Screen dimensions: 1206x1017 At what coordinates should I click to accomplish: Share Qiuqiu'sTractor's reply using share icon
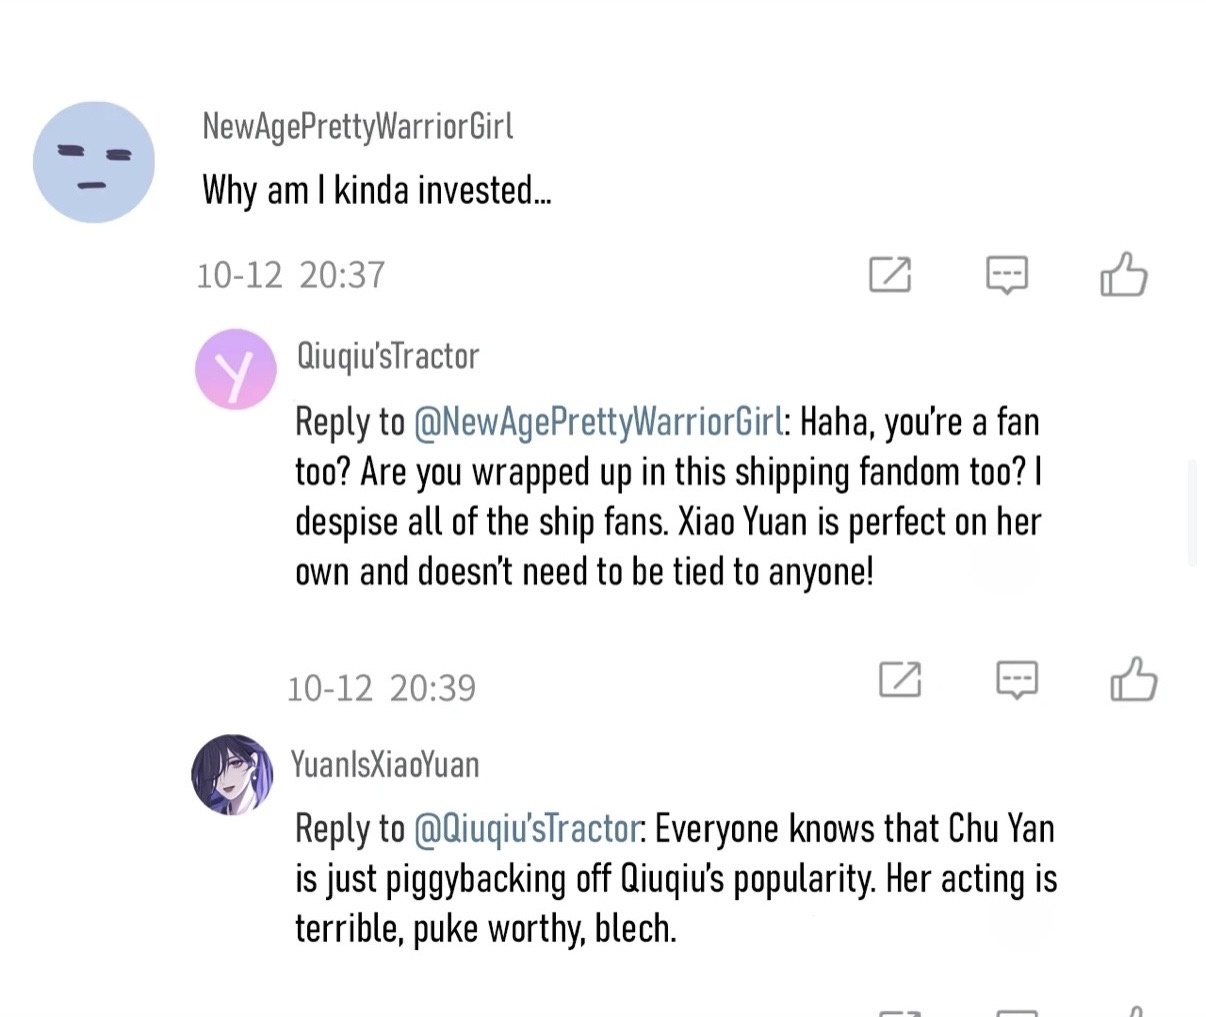pos(900,679)
